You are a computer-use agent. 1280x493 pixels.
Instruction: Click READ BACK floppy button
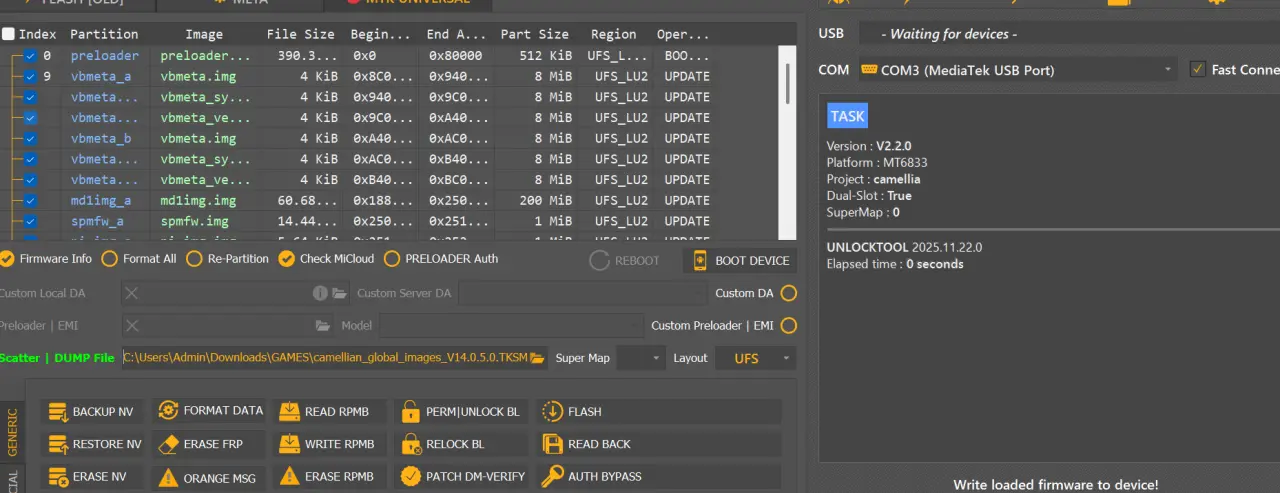[x=659, y=444]
